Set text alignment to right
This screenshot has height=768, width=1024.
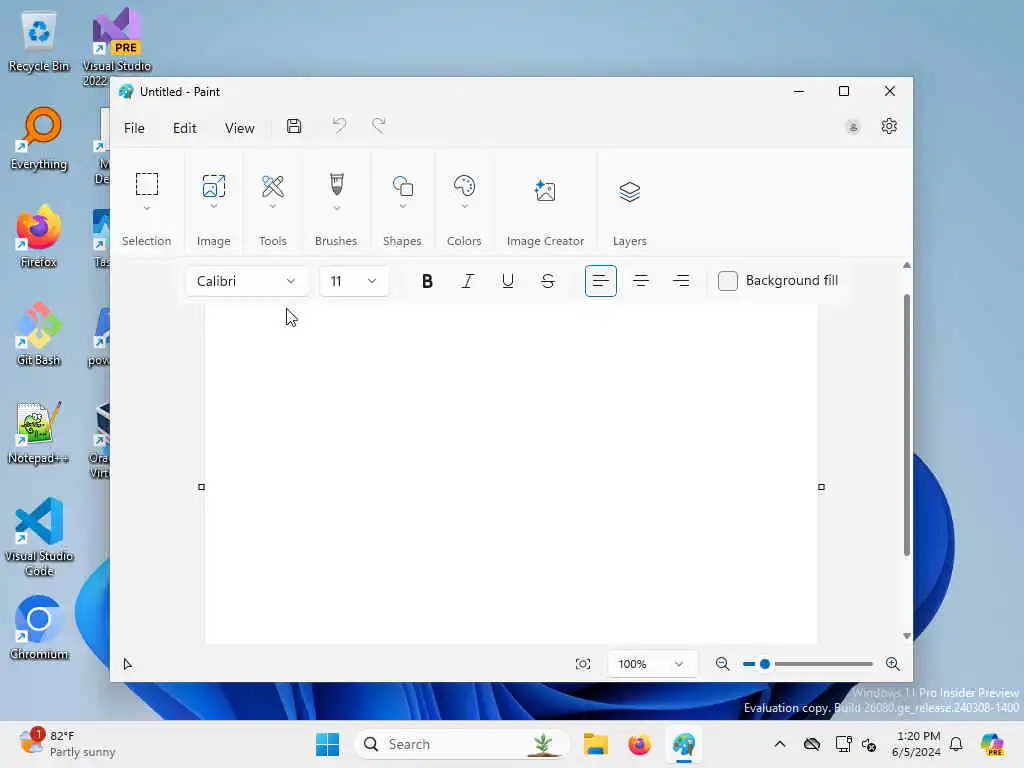[681, 281]
